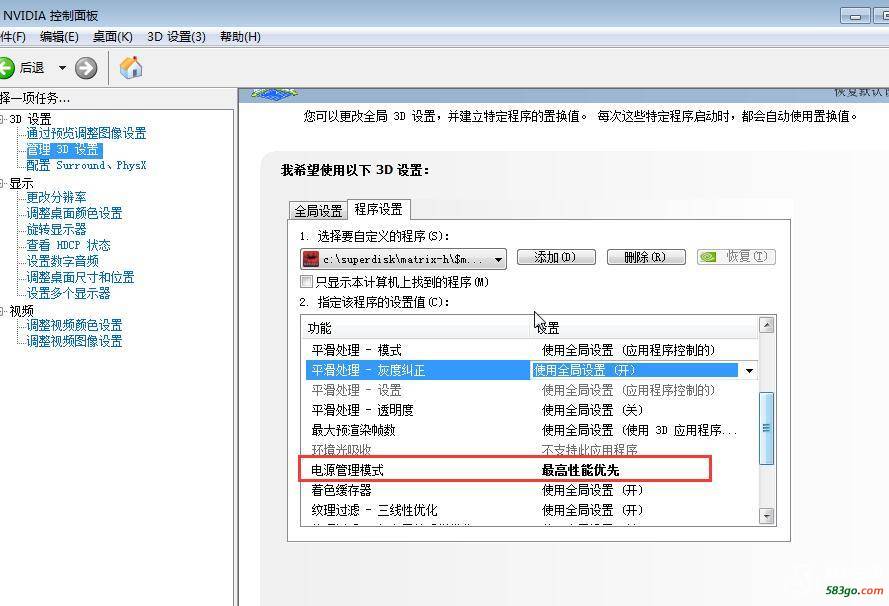The height and width of the screenshot is (606, 889).
Task: Click the grey forward arrow icon
Action: (86, 68)
